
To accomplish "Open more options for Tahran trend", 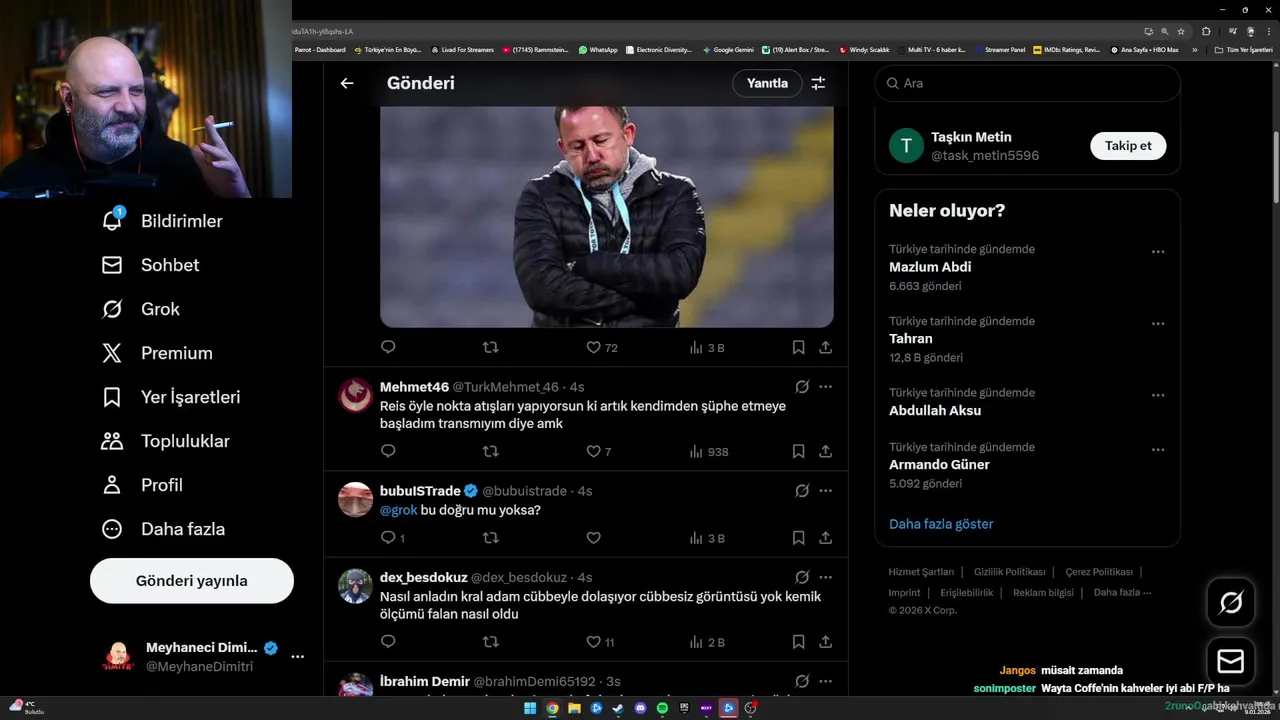I will pyautogui.click(x=1158, y=324).
